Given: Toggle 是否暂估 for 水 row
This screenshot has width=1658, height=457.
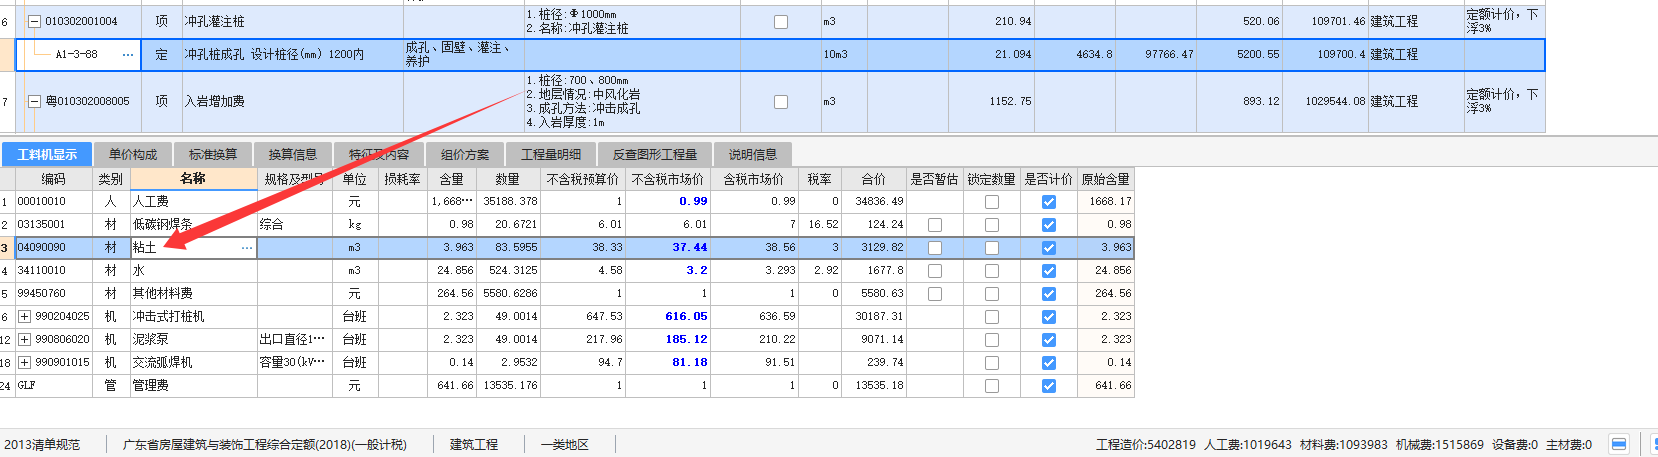Looking at the screenshot, I should 935,271.
